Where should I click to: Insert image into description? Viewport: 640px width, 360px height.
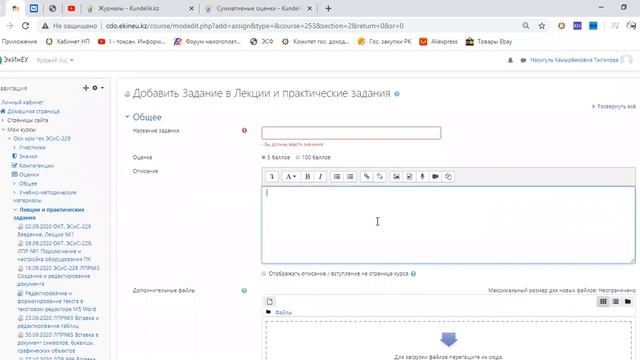point(396,176)
